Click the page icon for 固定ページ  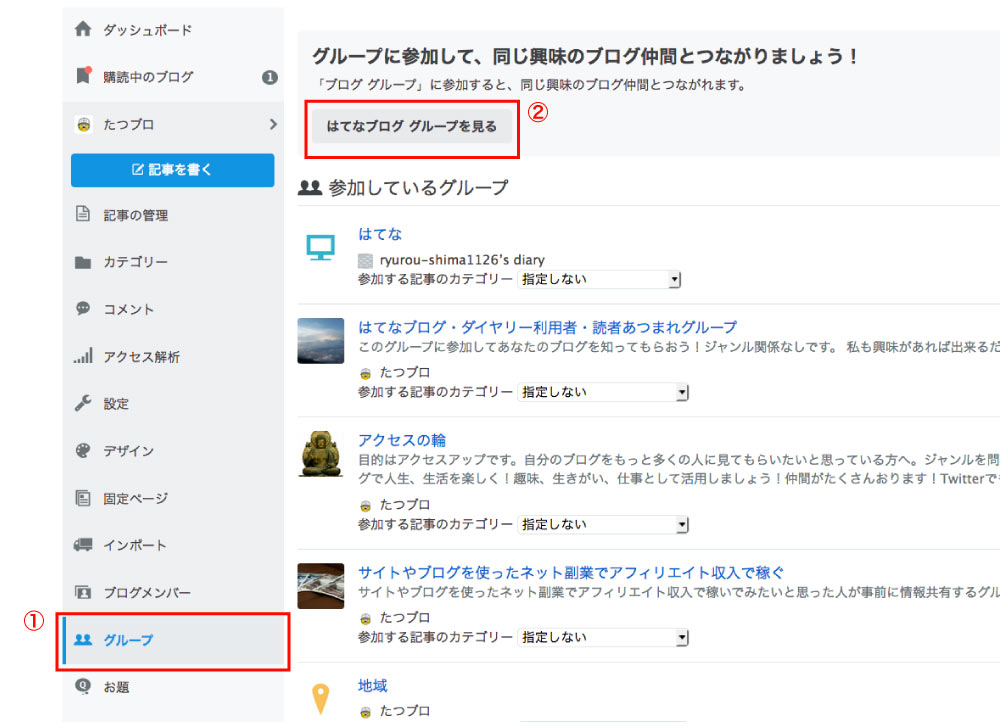pos(83,497)
